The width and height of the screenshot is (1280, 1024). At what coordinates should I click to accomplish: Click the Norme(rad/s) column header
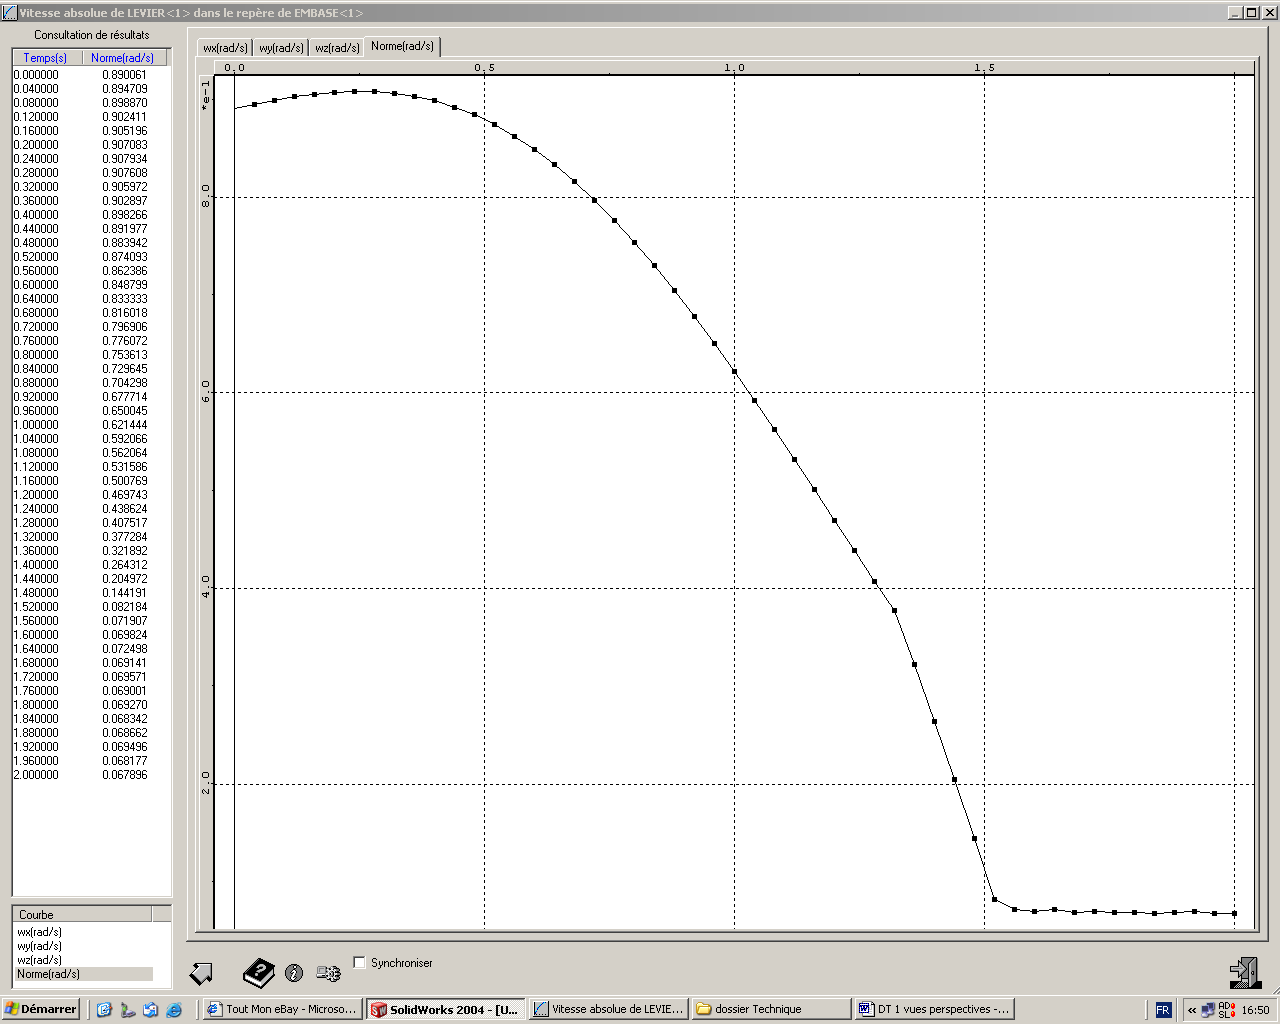pyautogui.click(x=123, y=58)
